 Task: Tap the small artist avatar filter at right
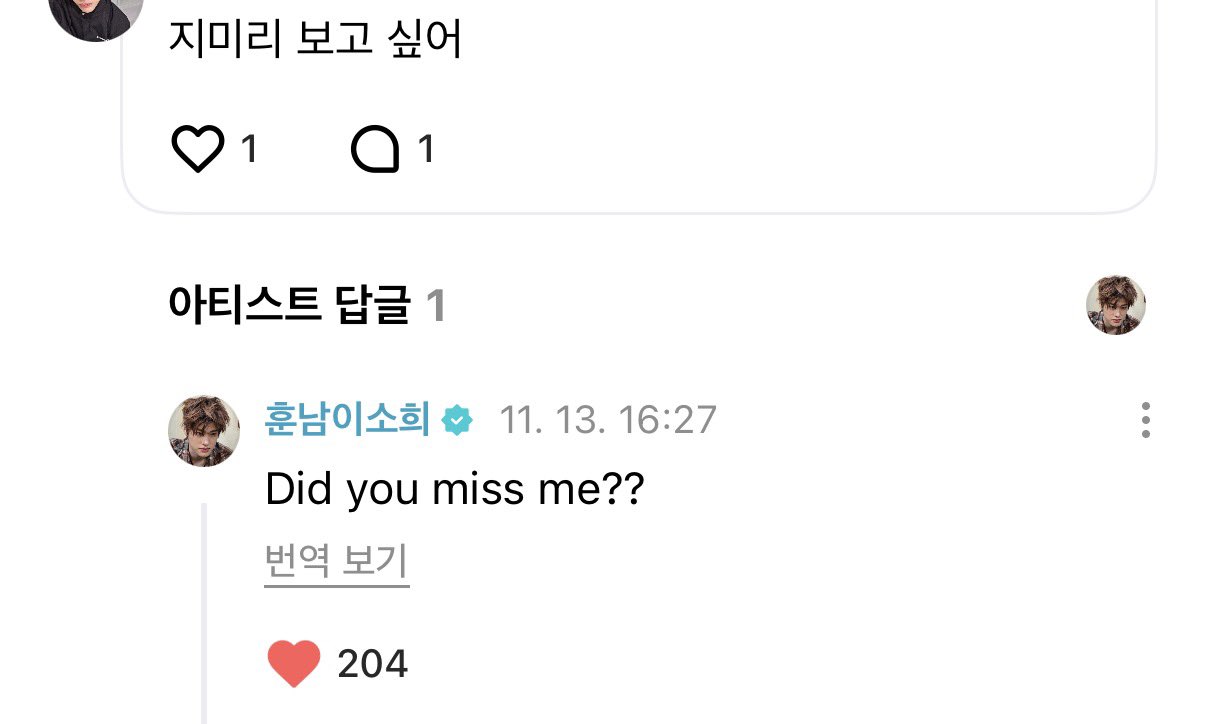pyautogui.click(x=1115, y=305)
